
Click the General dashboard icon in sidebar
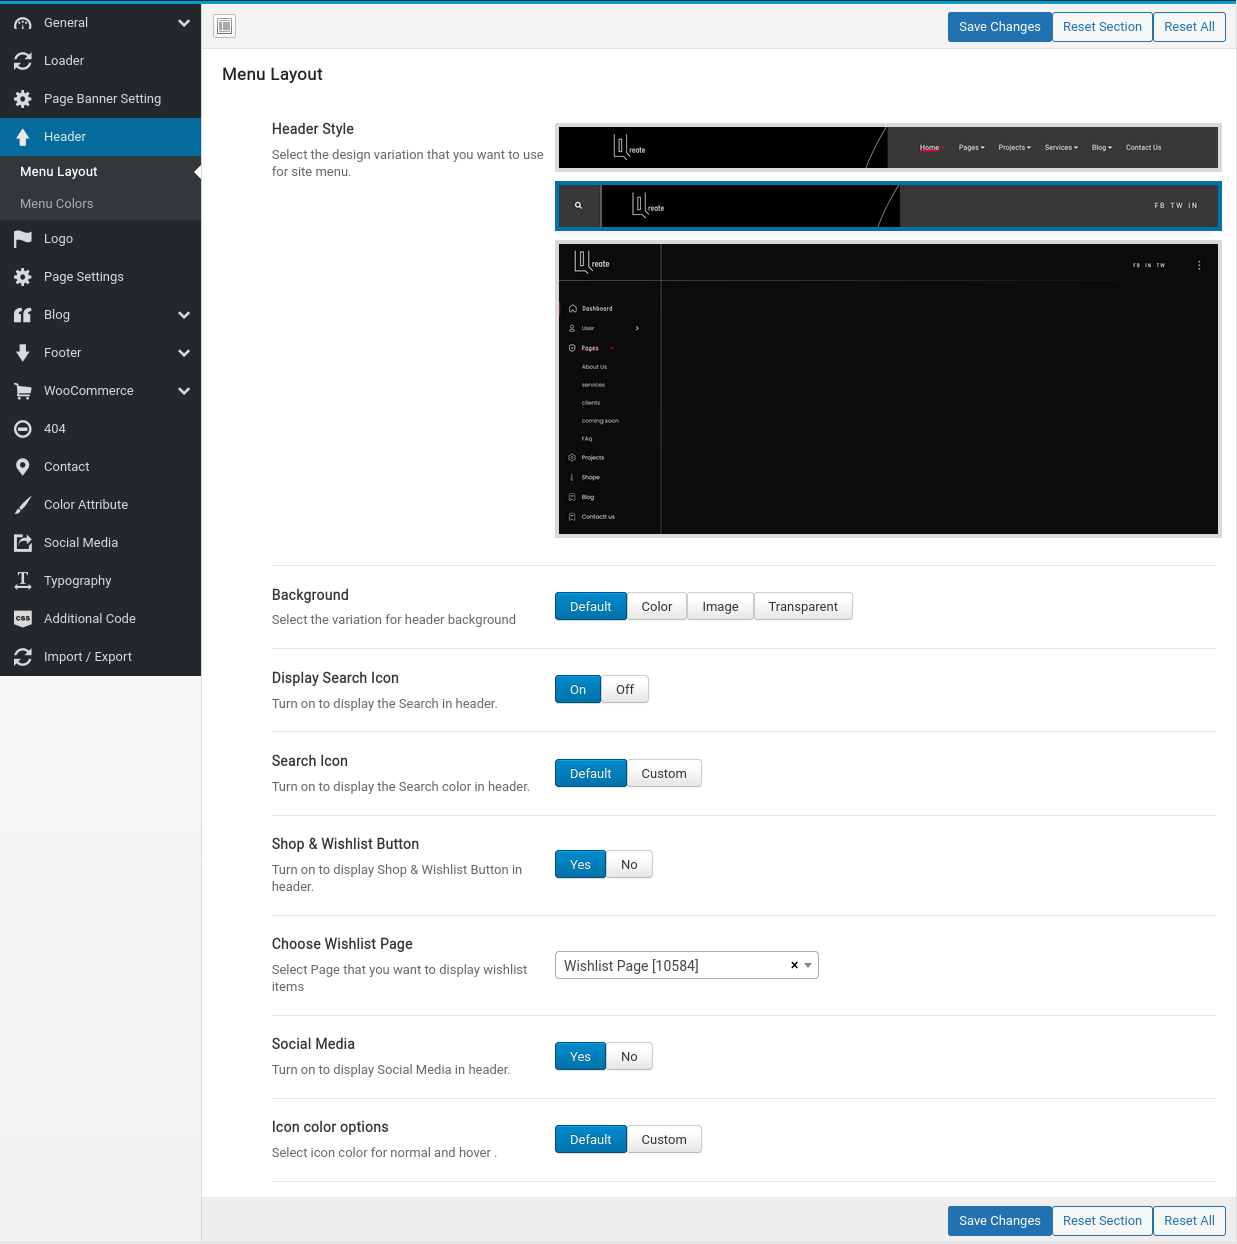23,23
